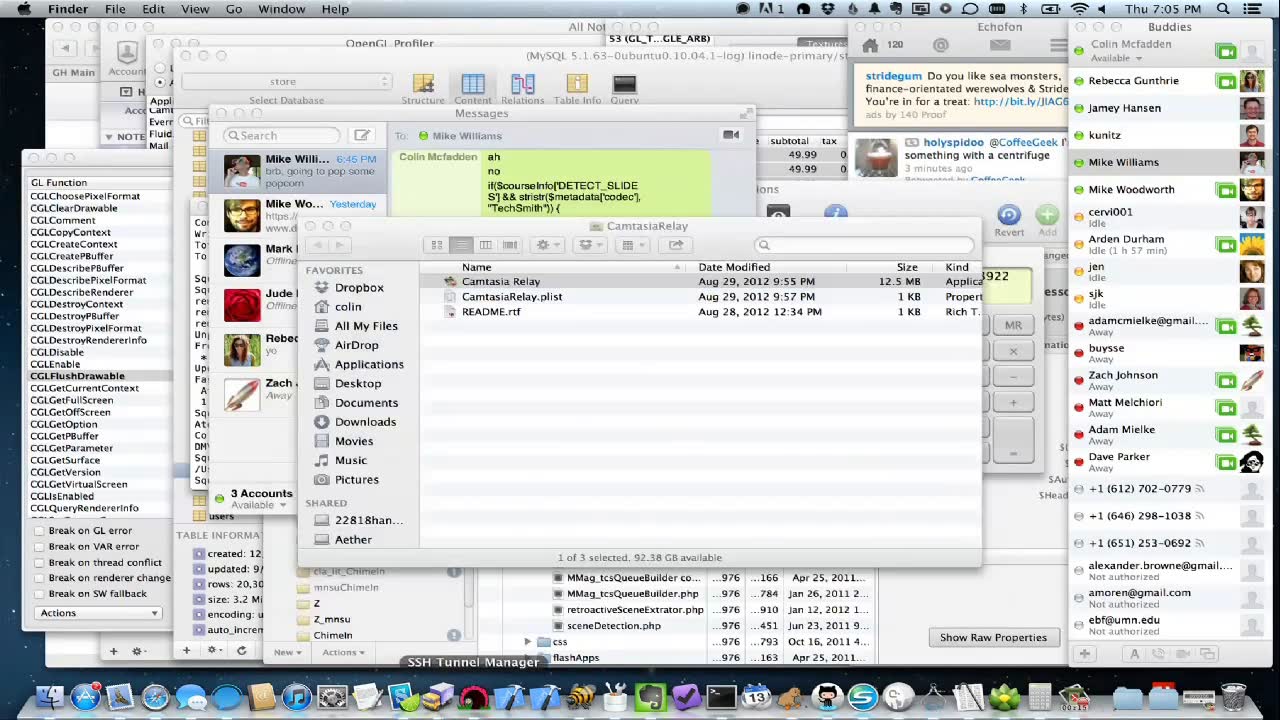Start video call with Mike Williams in Messages
The height and width of the screenshot is (720, 1280).
click(731, 135)
